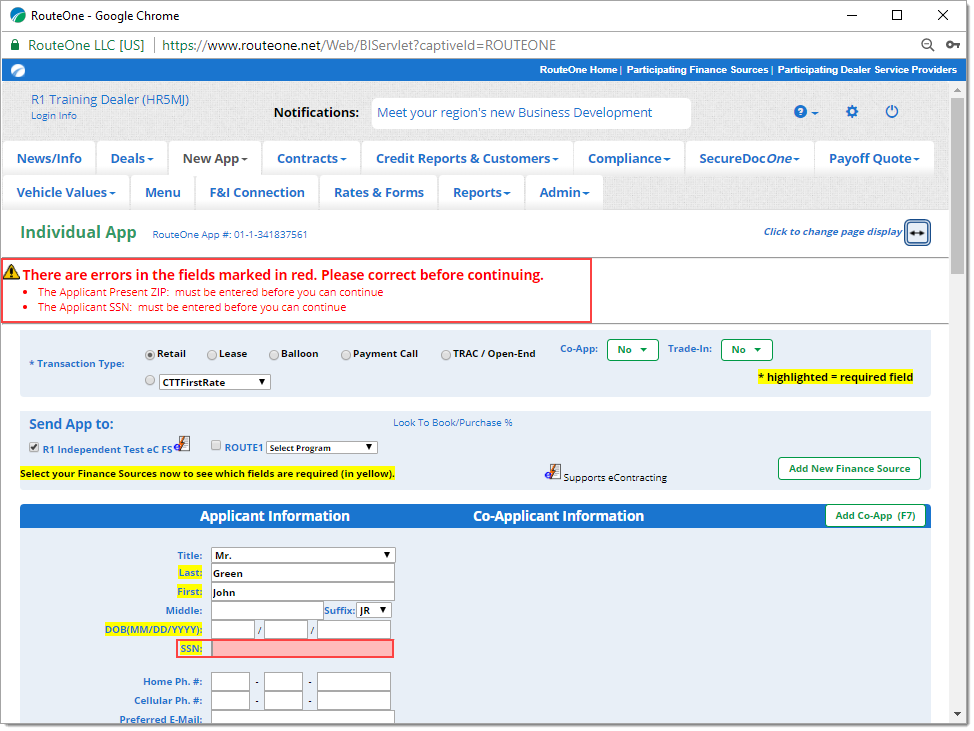Open the F&I Connection tab
This screenshot has height=731, width=974.
[257, 193]
